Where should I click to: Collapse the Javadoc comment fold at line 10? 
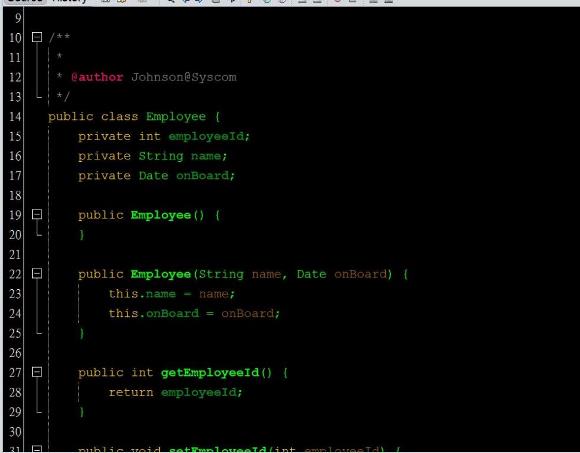tap(37, 37)
